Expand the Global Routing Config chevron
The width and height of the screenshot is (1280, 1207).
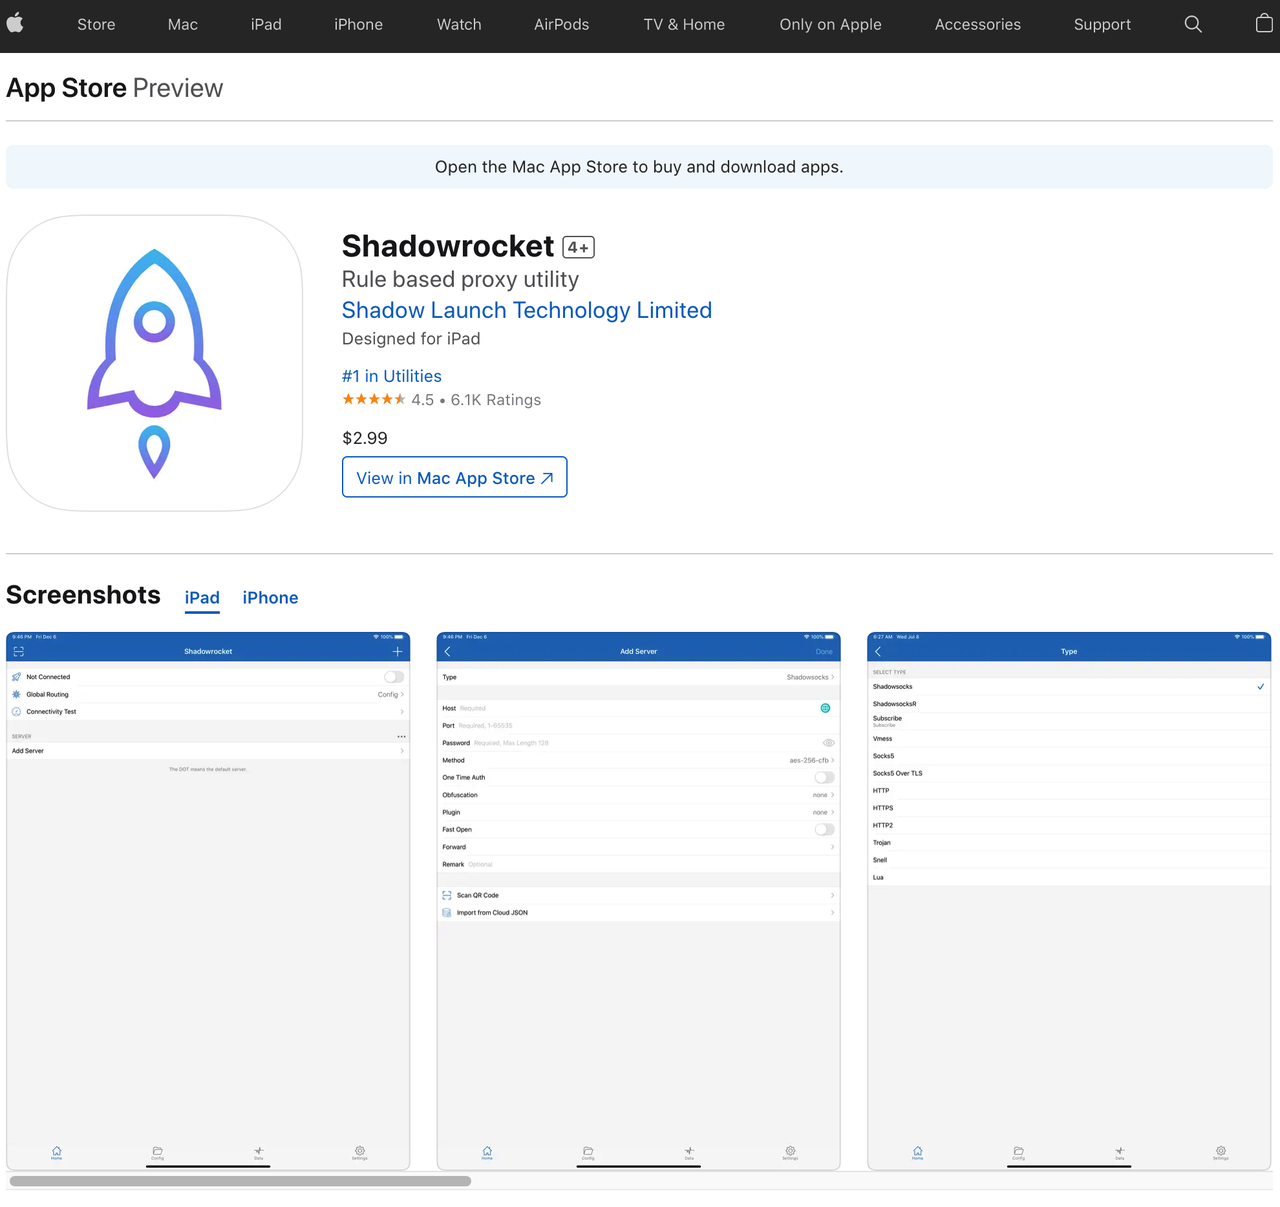(402, 694)
